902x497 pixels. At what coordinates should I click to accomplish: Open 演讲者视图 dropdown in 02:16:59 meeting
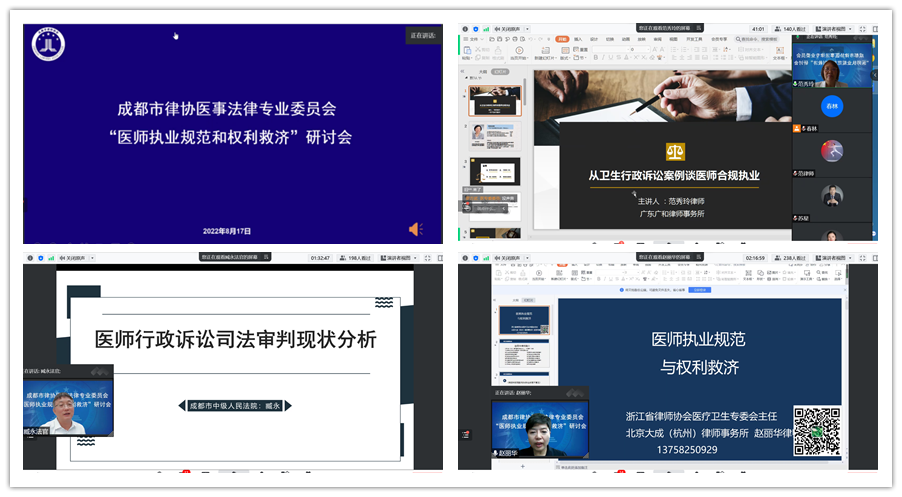tap(834, 258)
